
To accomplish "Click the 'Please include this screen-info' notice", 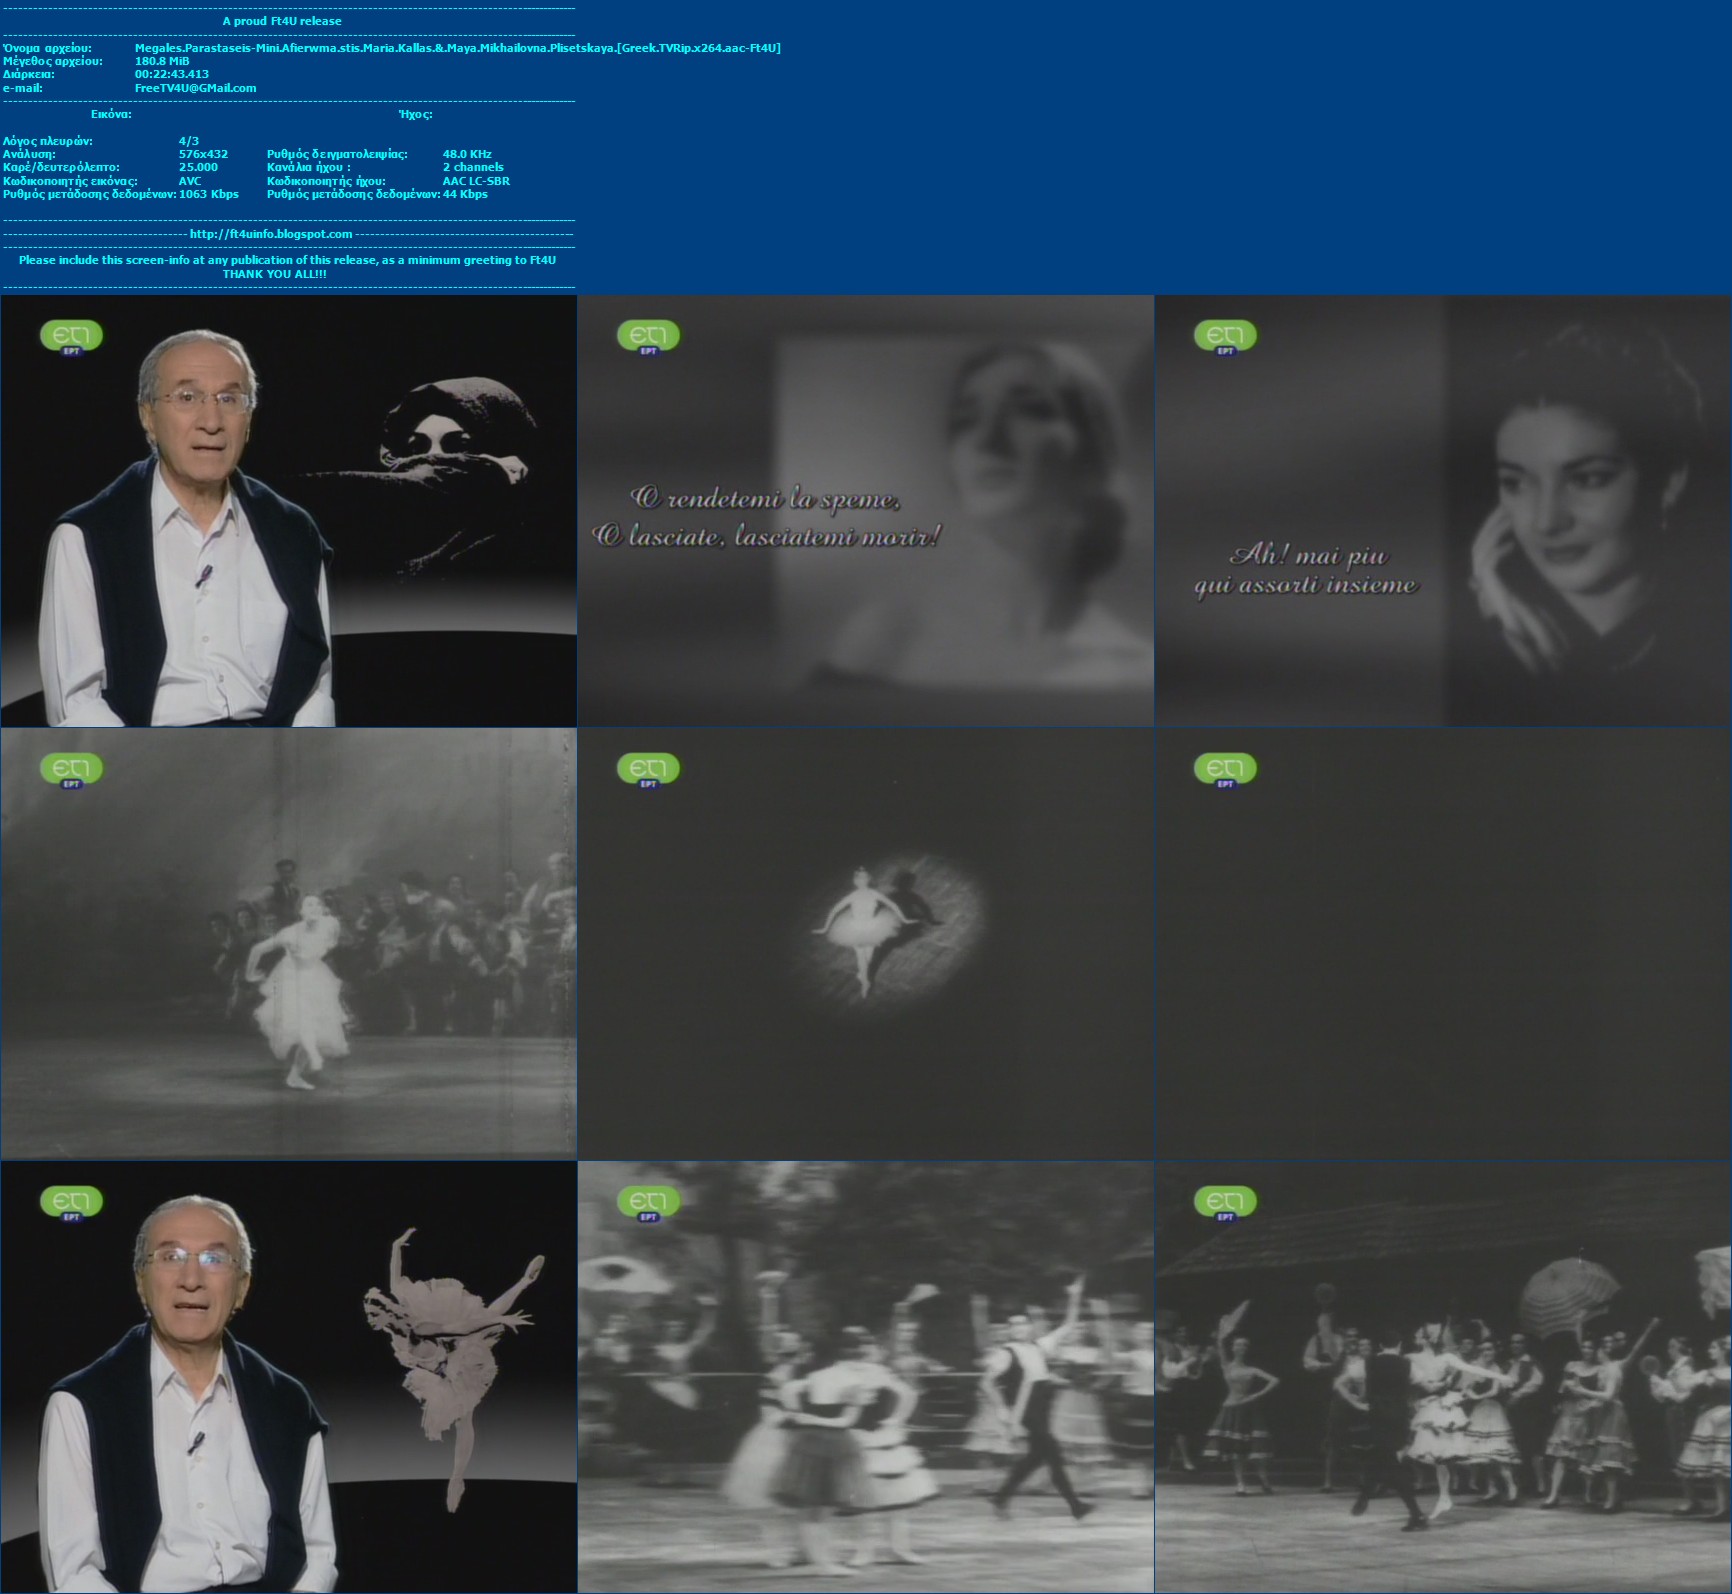I will click(x=287, y=260).
